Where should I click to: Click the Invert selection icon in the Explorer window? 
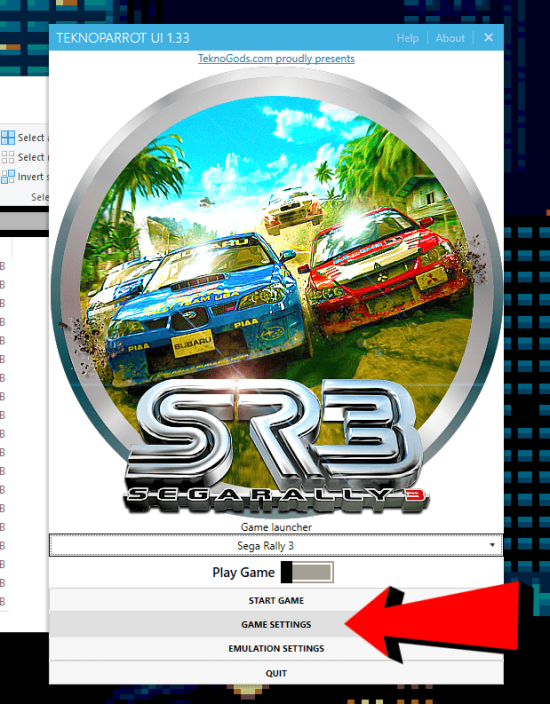pyautogui.click(x=8, y=177)
